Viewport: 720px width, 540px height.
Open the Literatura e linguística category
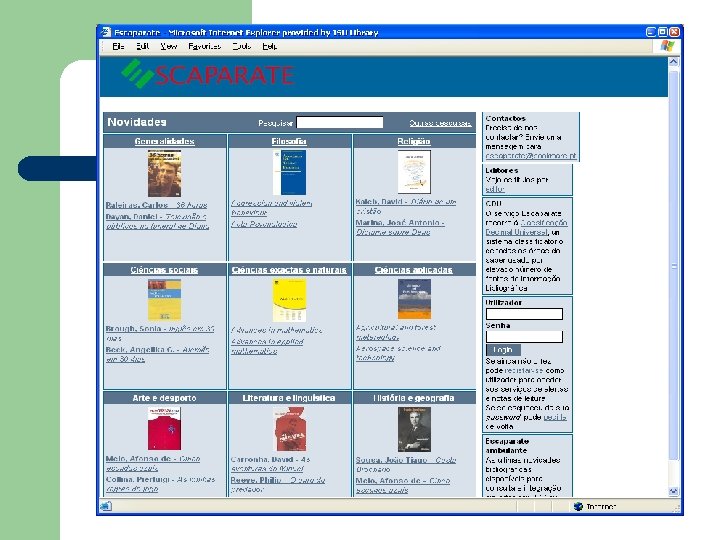pyautogui.click(x=289, y=398)
